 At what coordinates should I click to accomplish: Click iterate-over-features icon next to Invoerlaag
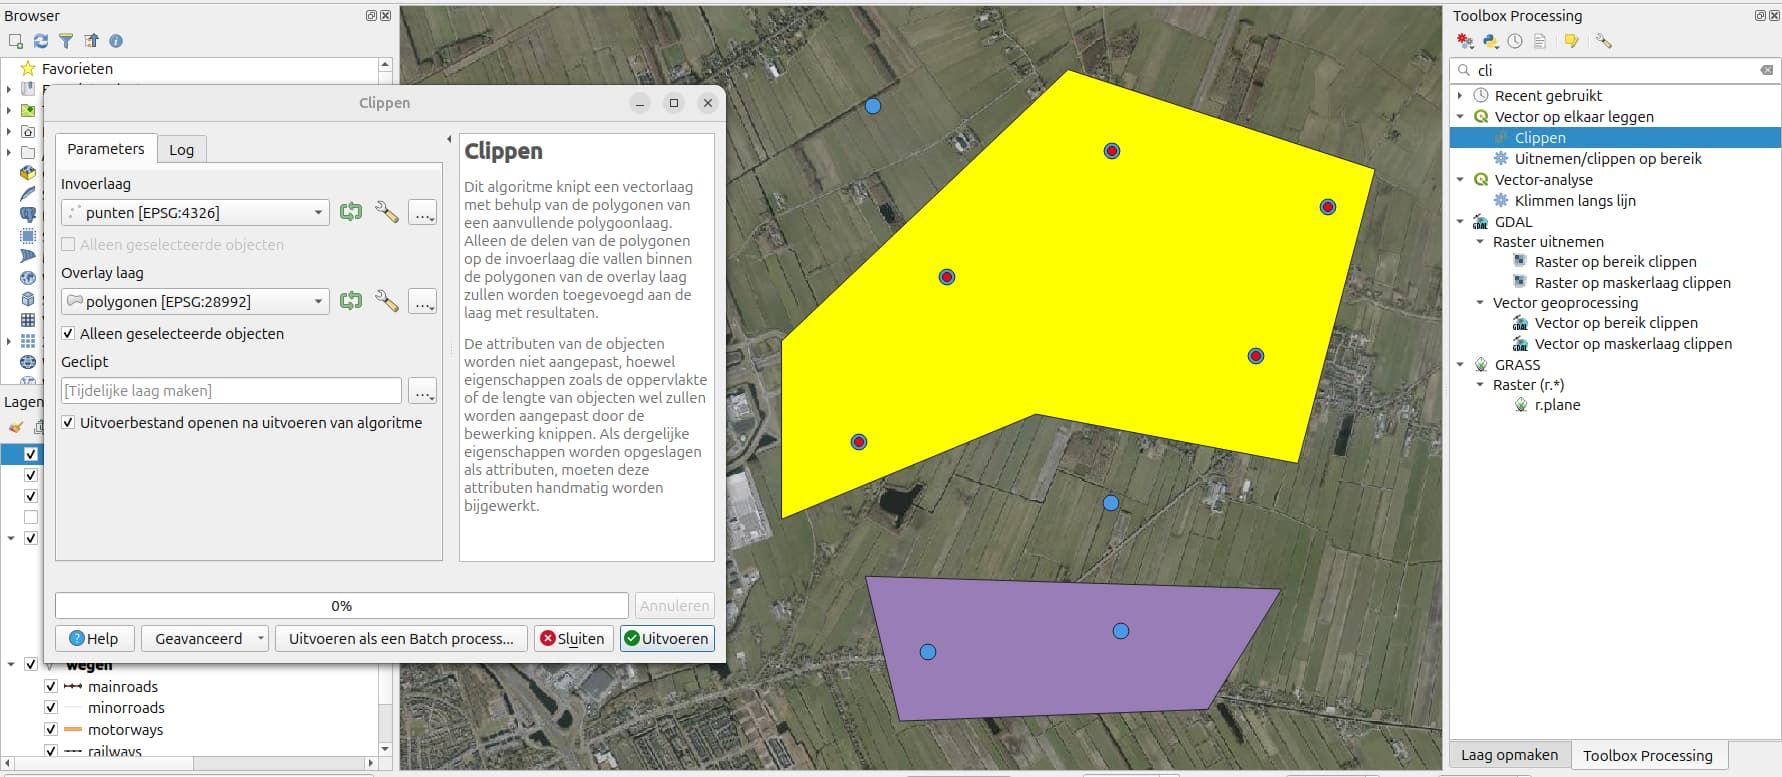tap(351, 212)
